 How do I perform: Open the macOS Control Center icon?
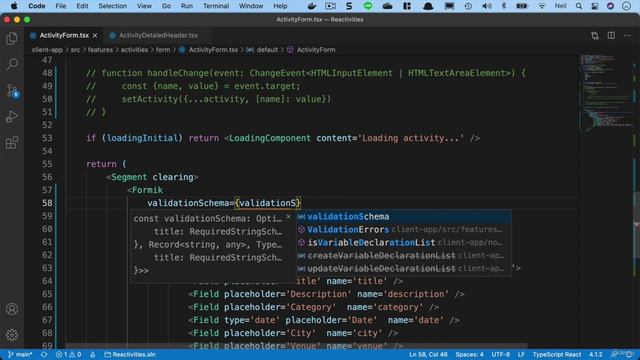pyautogui.click(x=595, y=6)
